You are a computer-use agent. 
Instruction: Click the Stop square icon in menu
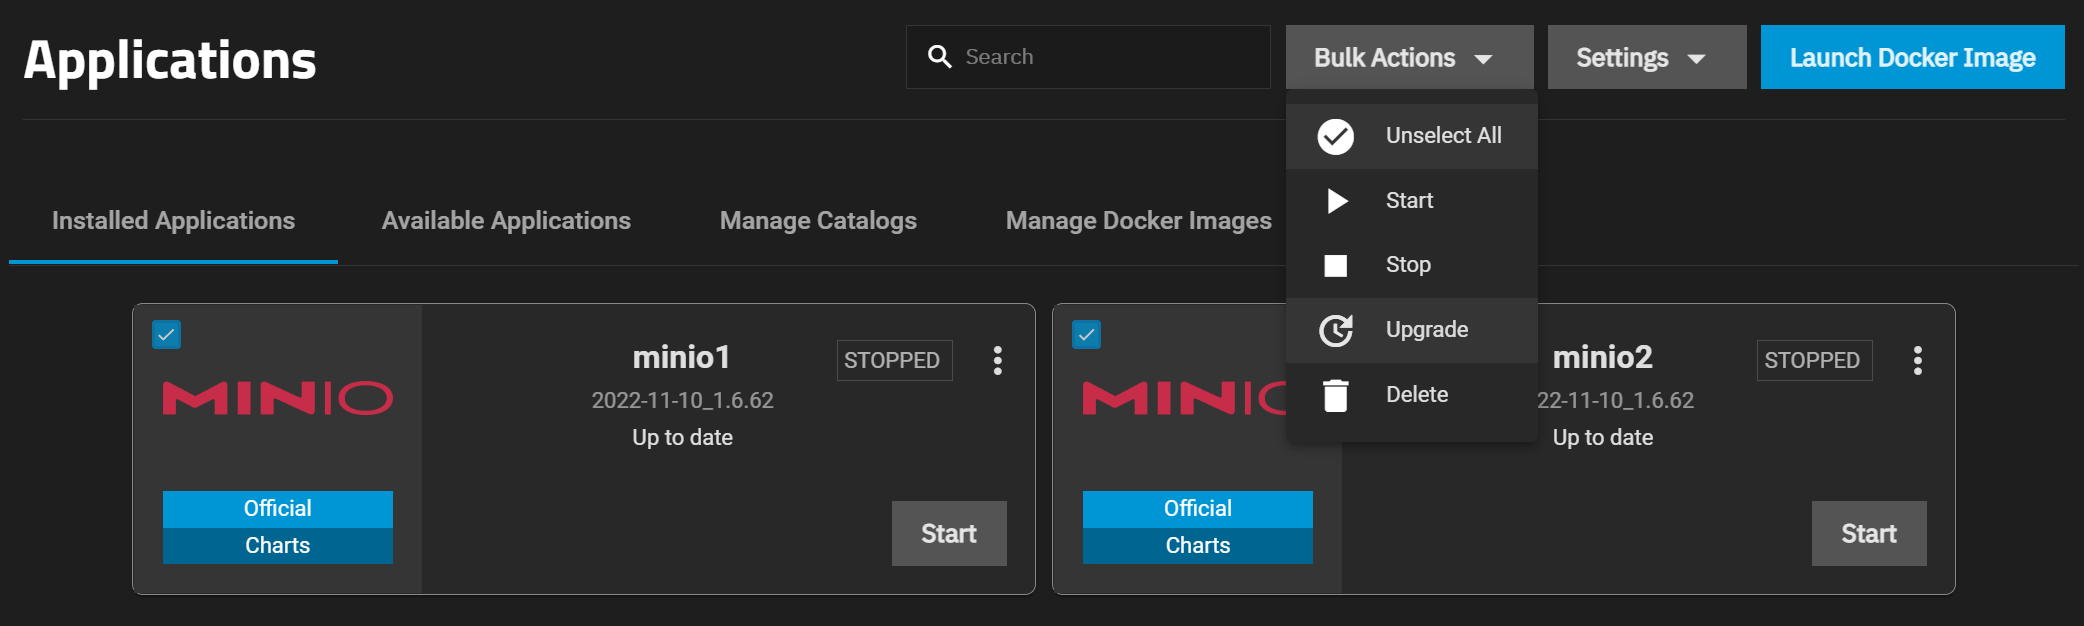1335,265
